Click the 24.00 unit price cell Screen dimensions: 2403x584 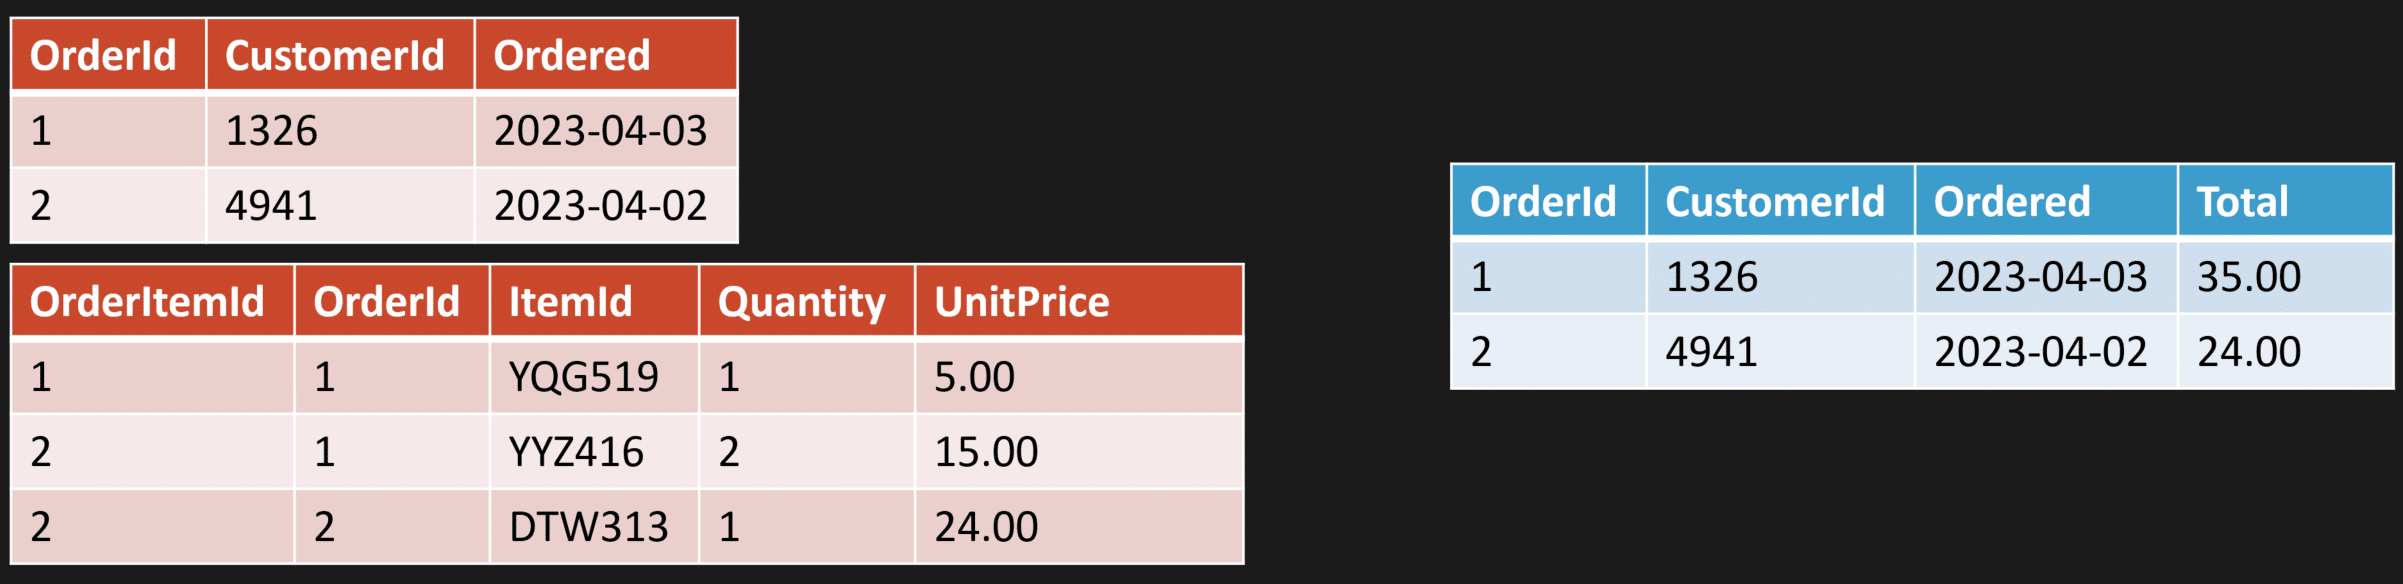(x=986, y=527)
